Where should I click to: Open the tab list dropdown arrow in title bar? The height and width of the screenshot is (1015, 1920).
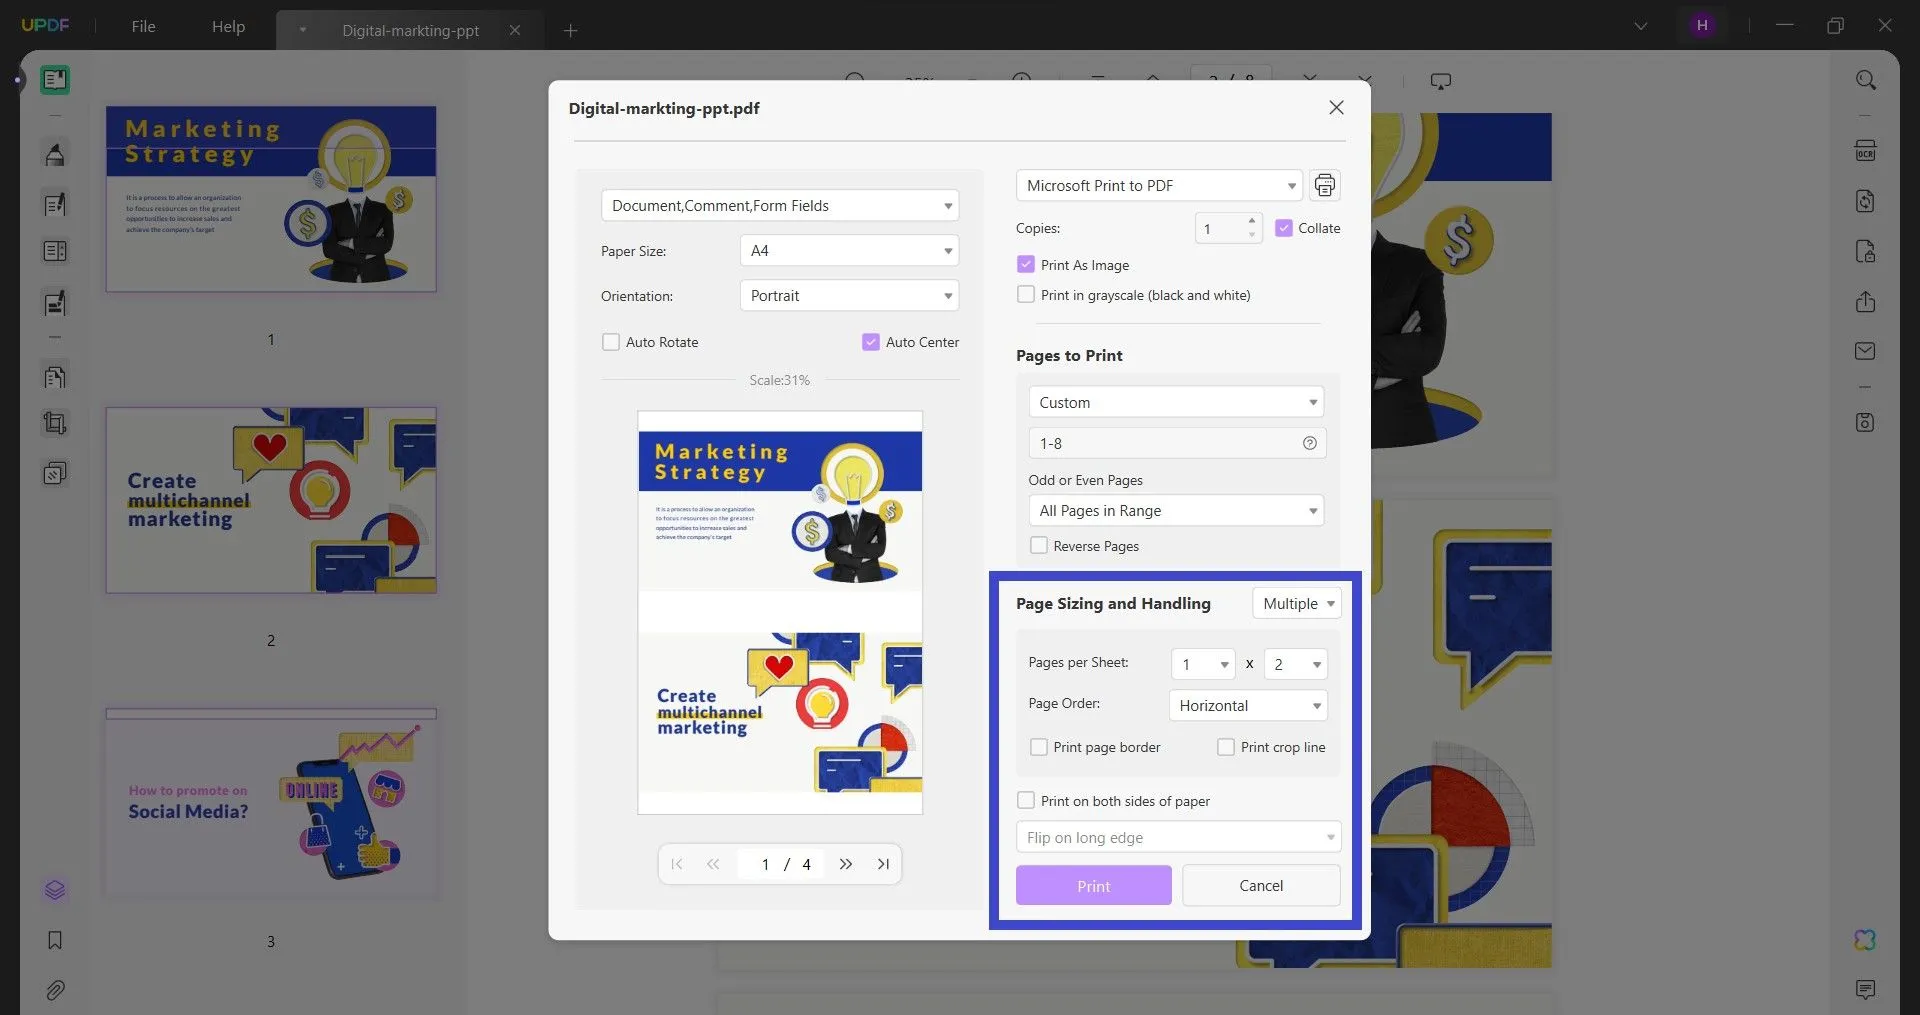(1641, 26)
